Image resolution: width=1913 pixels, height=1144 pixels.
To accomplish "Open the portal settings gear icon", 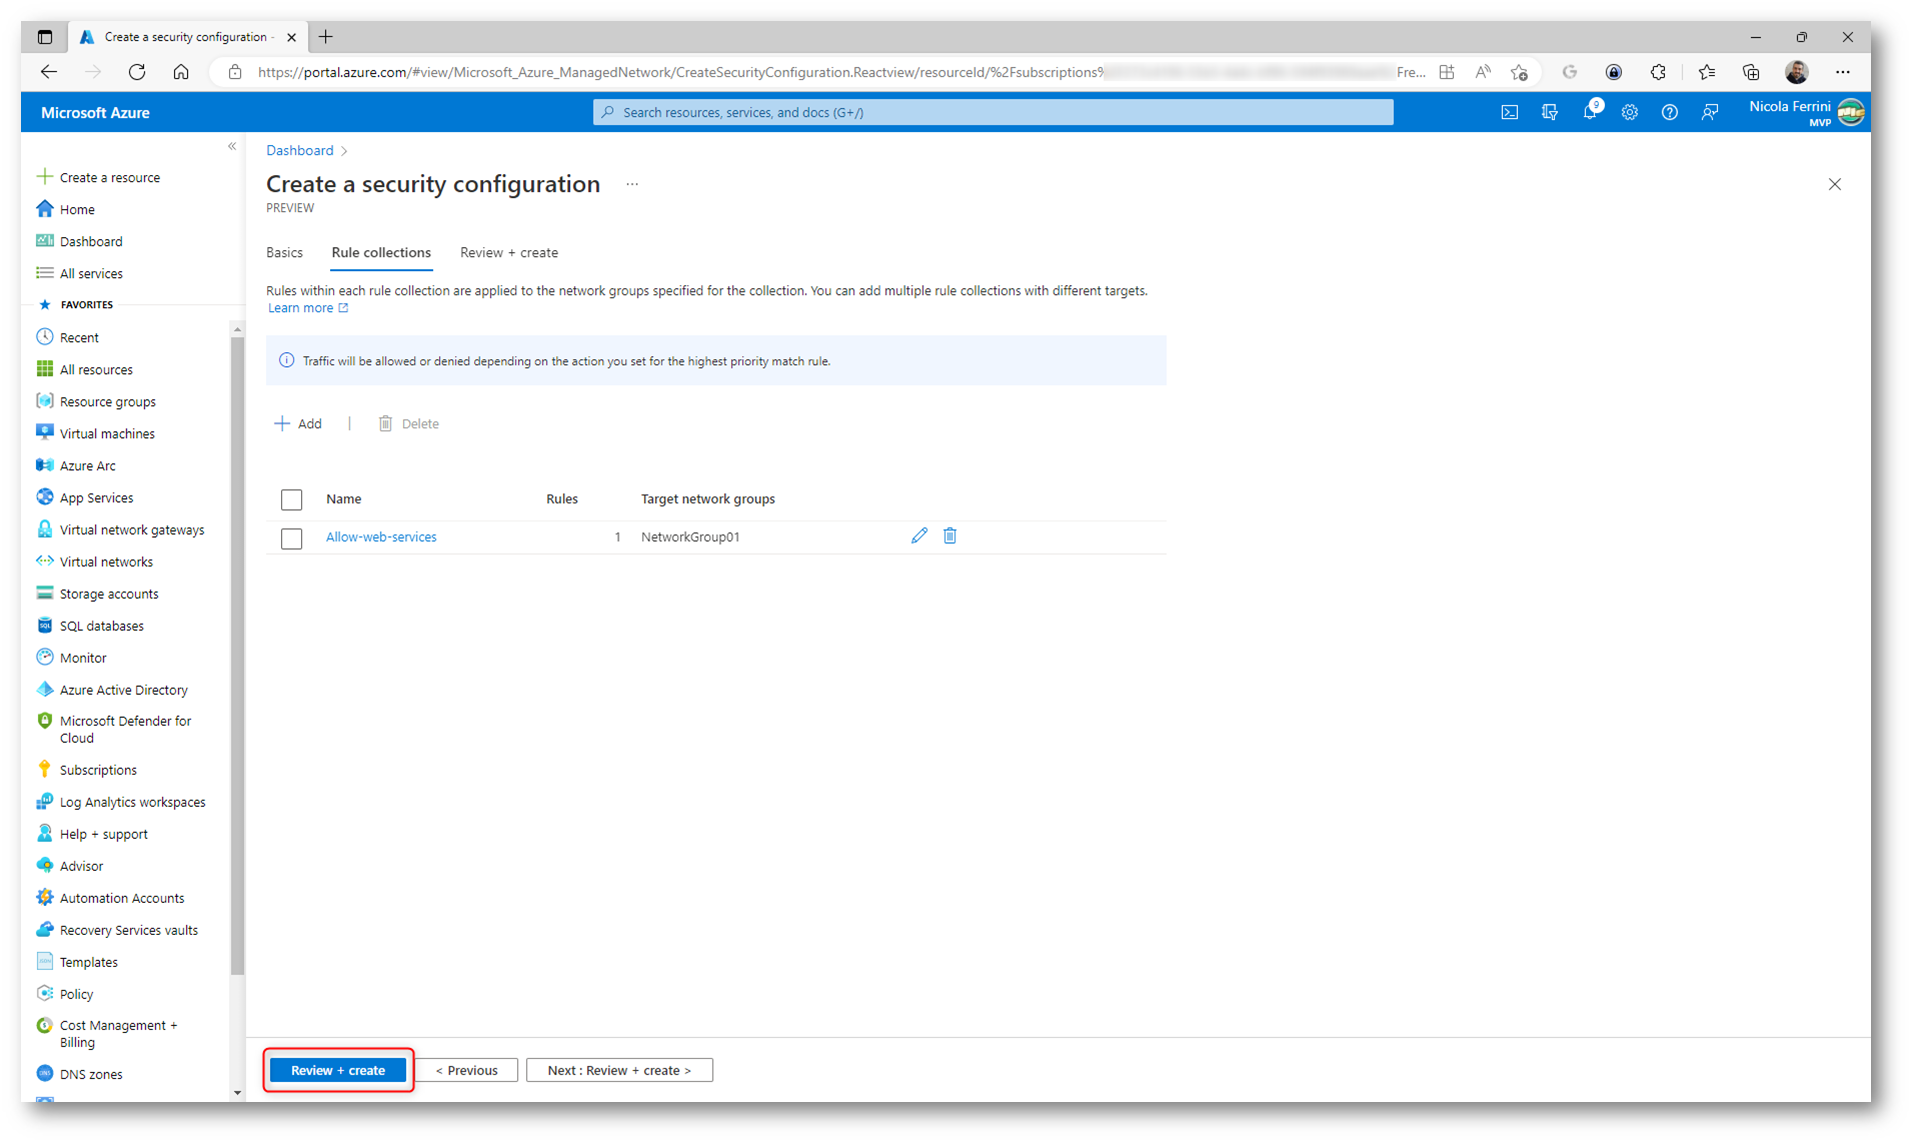I will coord(1629,112).
